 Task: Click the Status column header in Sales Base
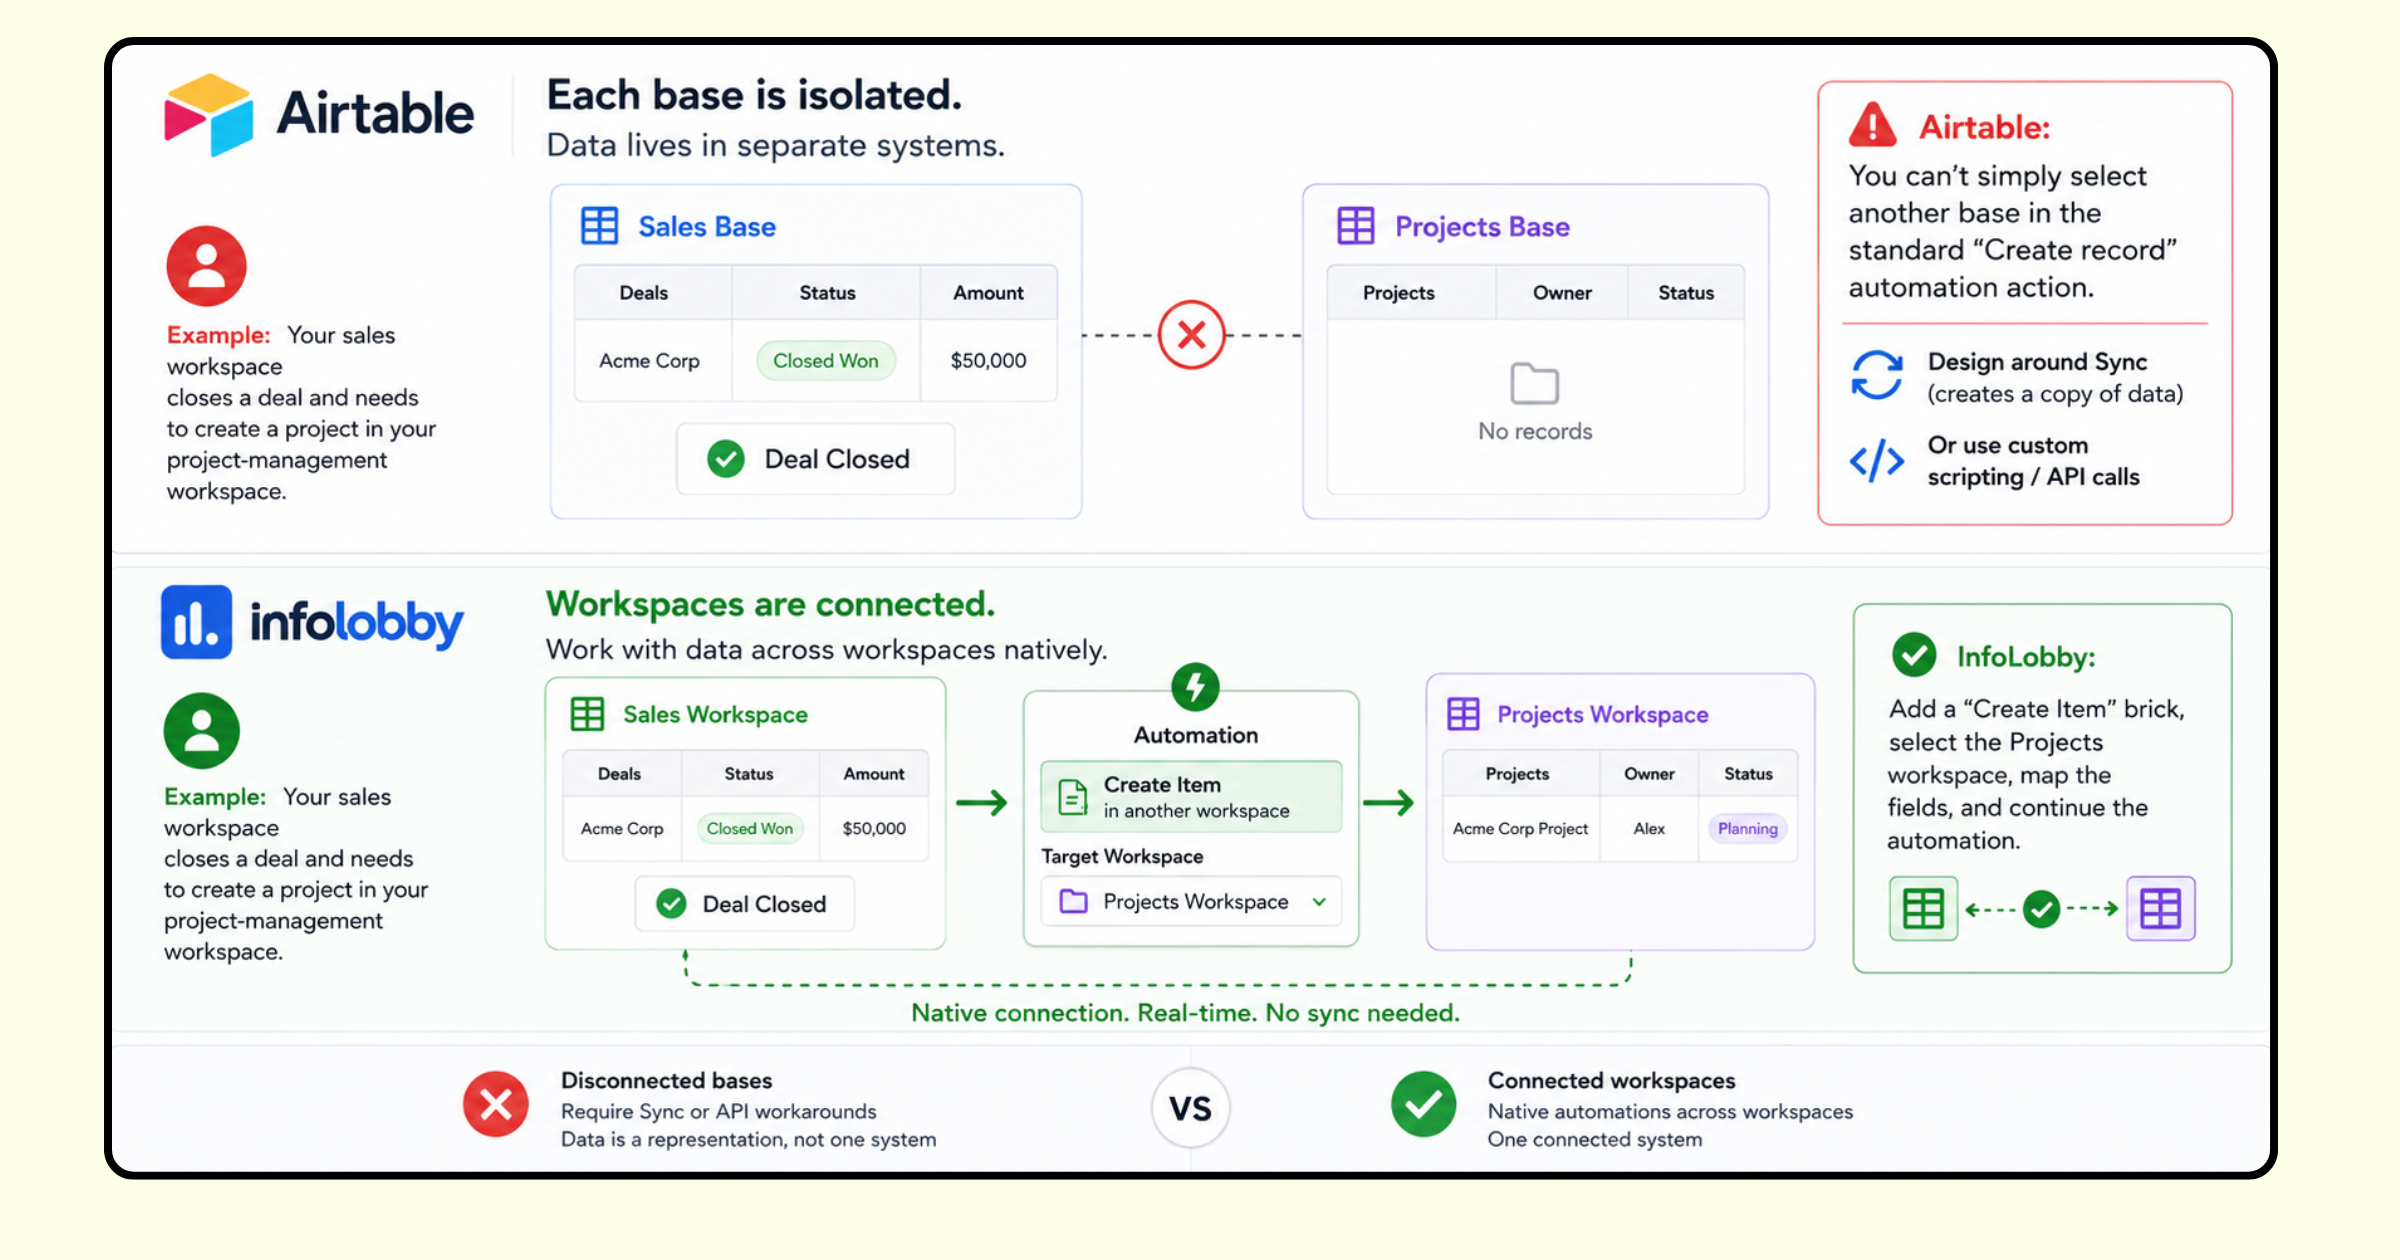(x=827, y=293)
